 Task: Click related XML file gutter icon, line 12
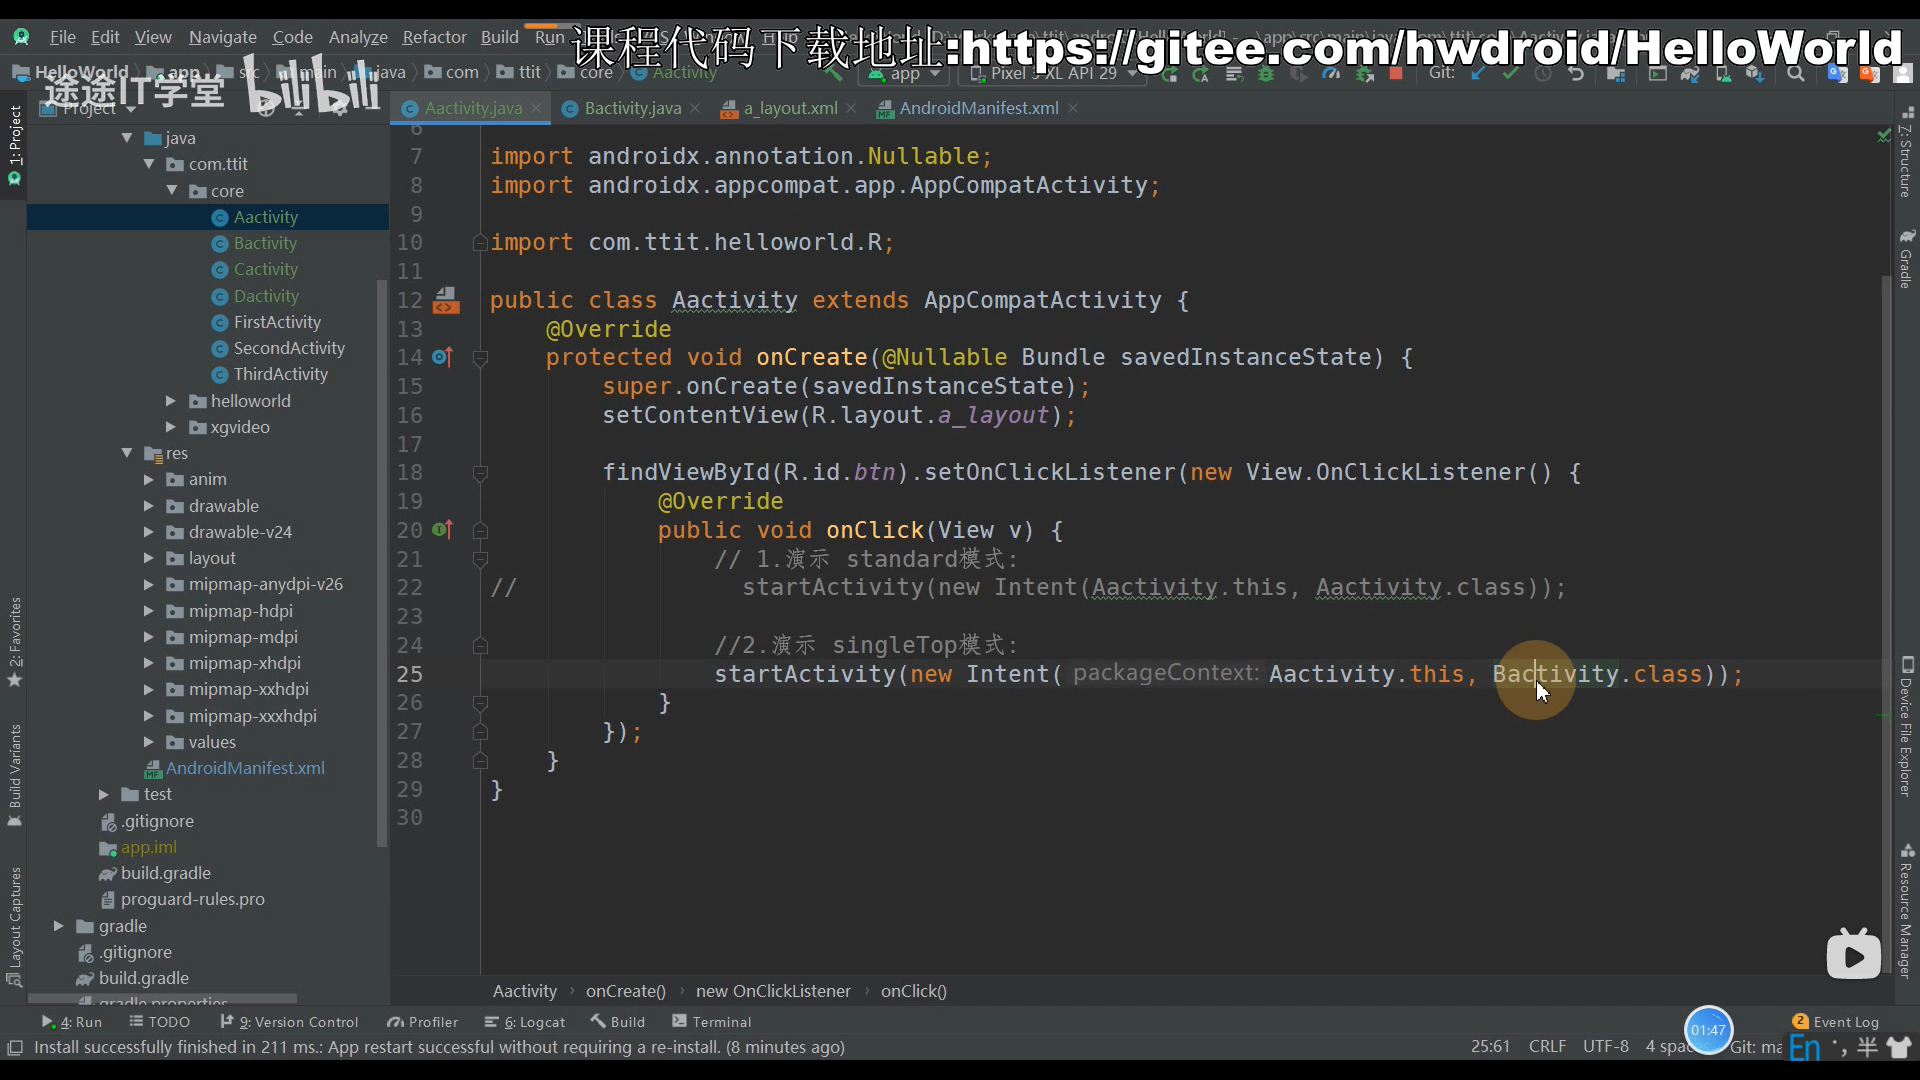click(x=446, y=300)
